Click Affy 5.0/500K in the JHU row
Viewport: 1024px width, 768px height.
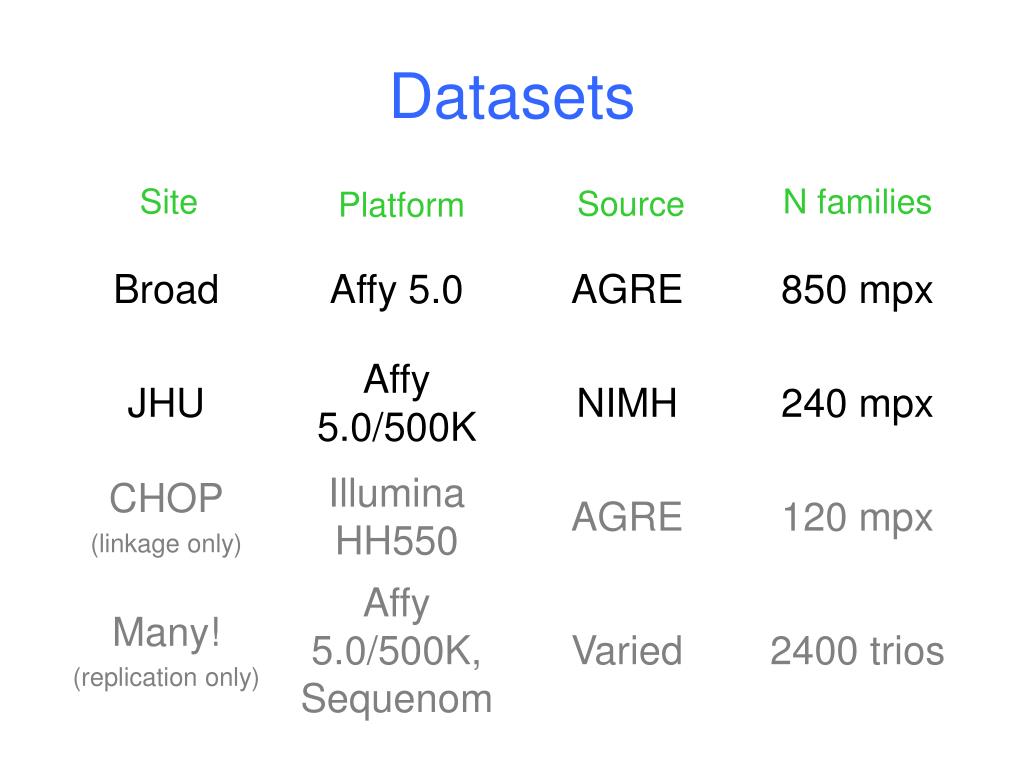[x=396, y=404]
